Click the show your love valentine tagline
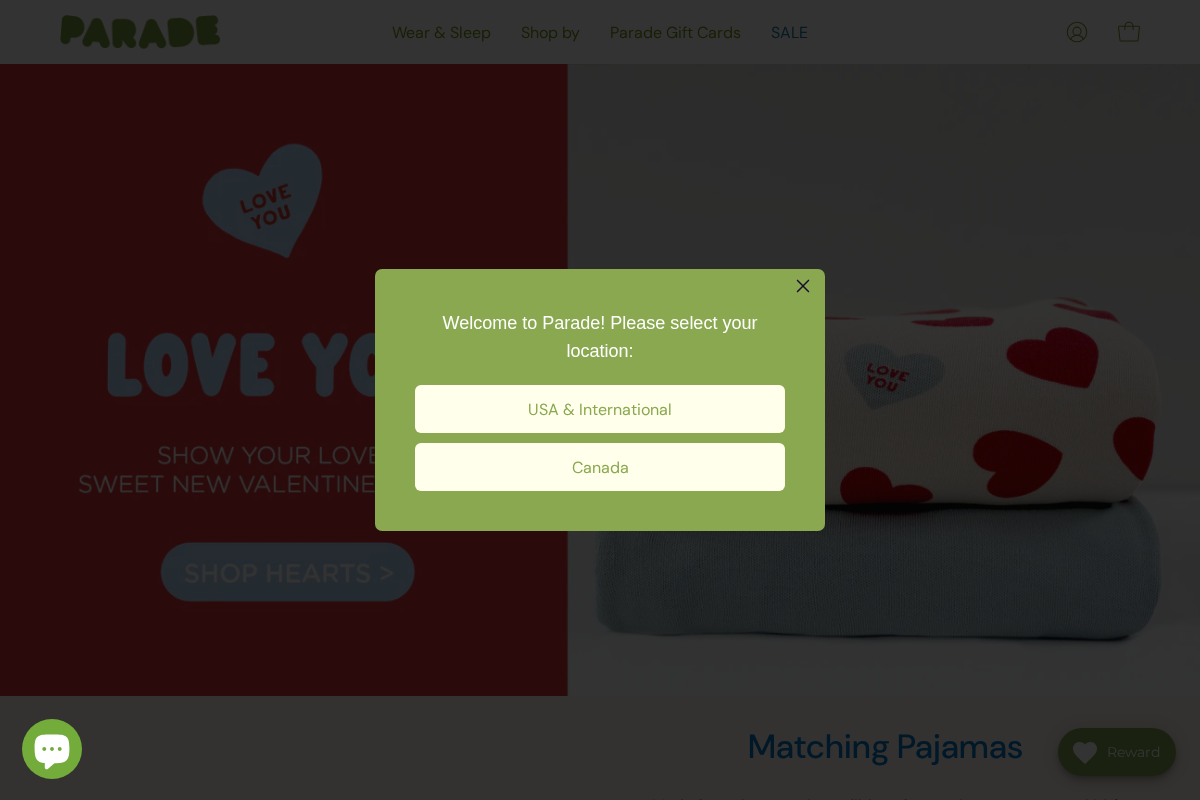Image resolution: width=1200 pixels, height=800 pixels. point(228,470)
